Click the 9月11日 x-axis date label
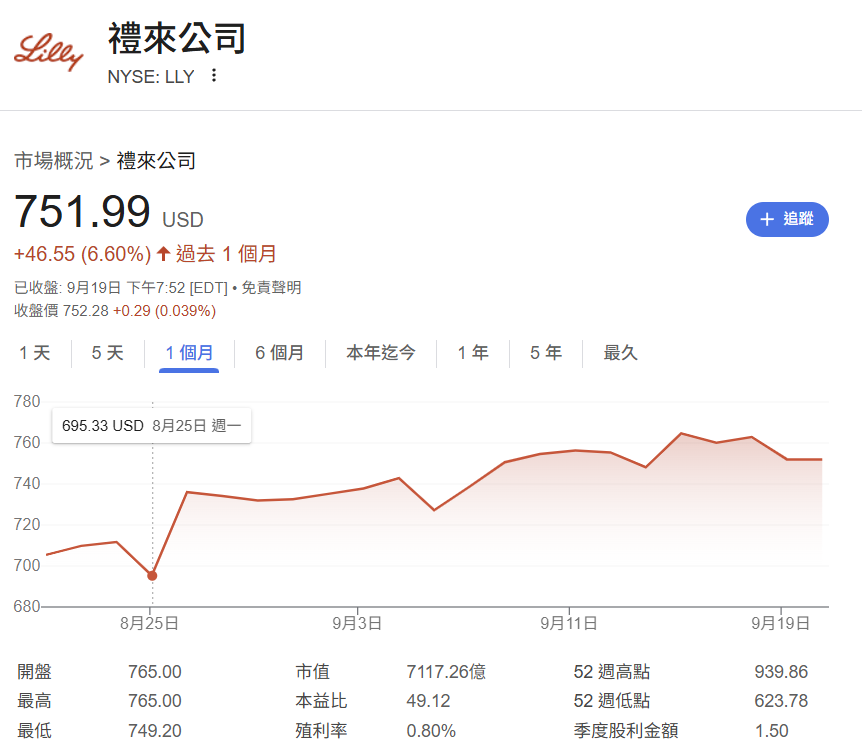The height and width of the screenshot is (751, 862). (568, 623)
